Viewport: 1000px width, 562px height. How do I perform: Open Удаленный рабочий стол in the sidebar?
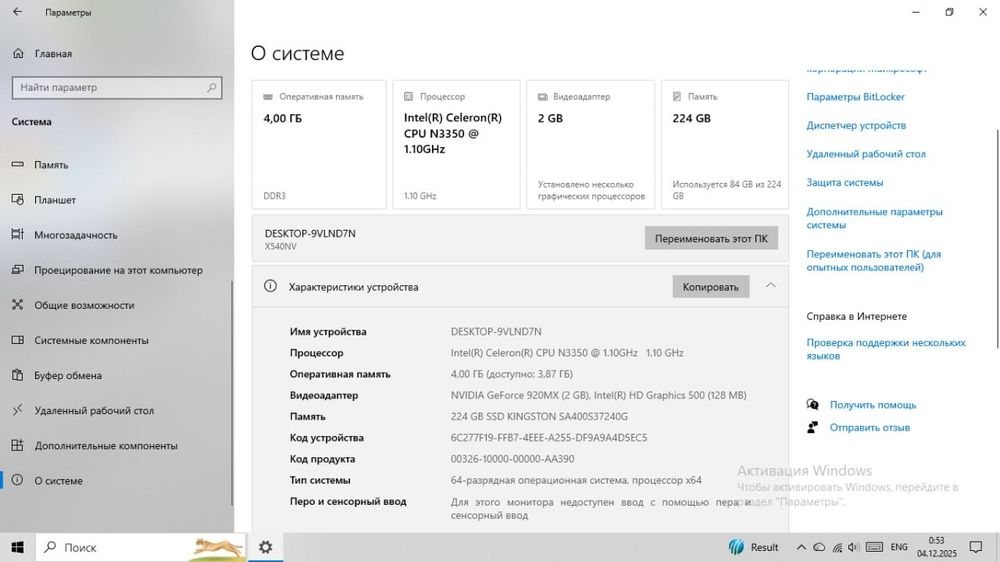[94, 410]
